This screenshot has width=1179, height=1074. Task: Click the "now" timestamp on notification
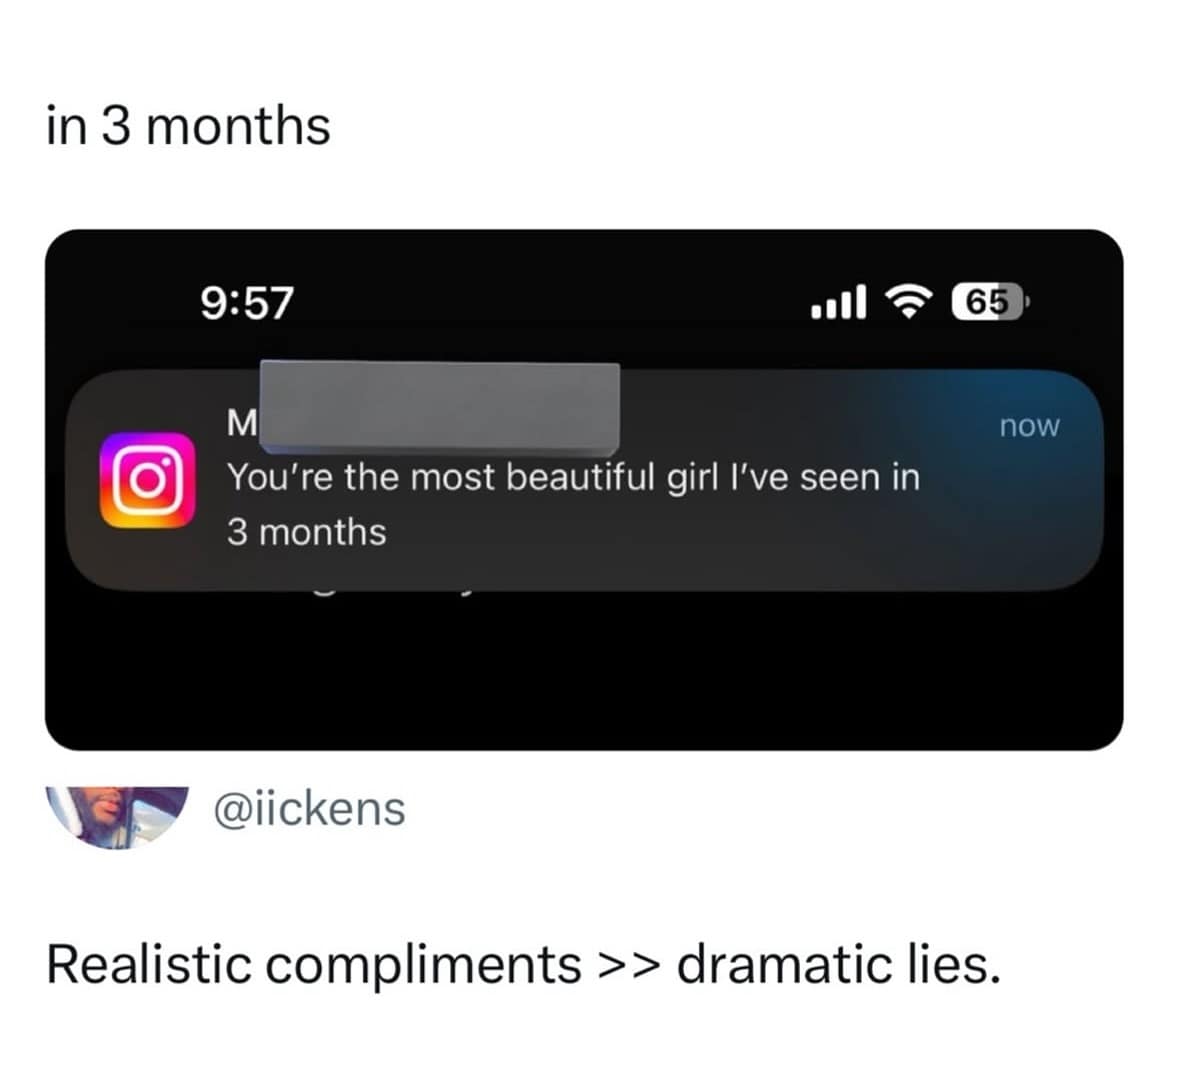click(1029, 426)
